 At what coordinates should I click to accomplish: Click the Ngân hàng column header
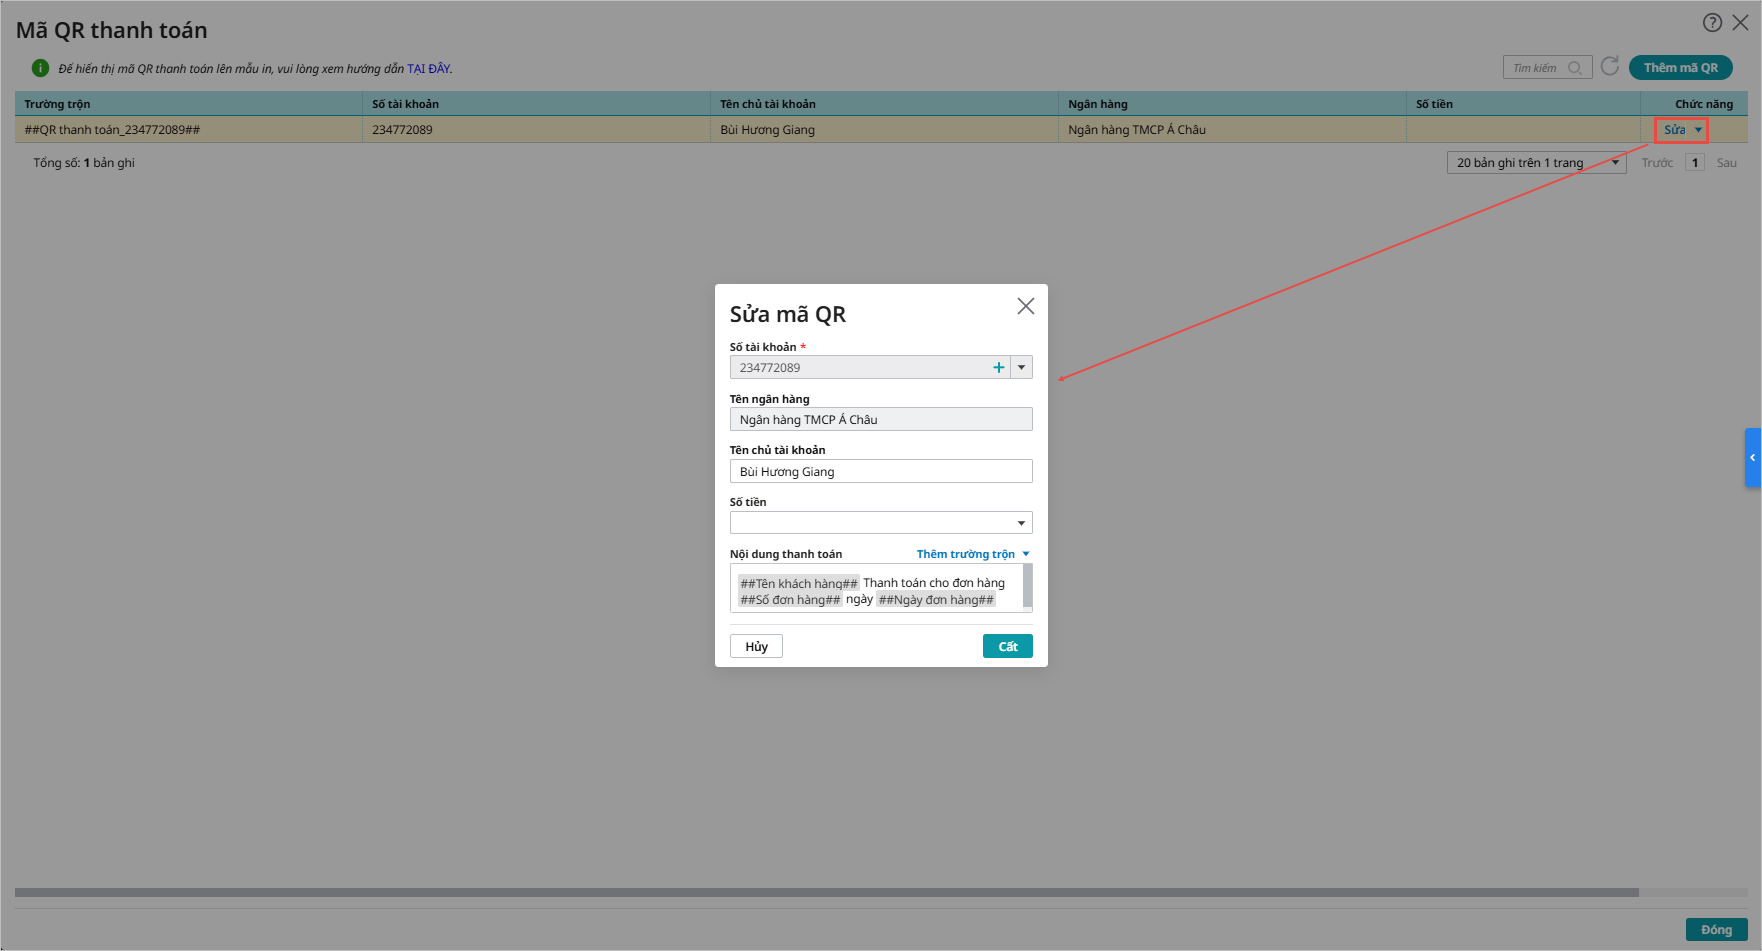coord(1232,104)
